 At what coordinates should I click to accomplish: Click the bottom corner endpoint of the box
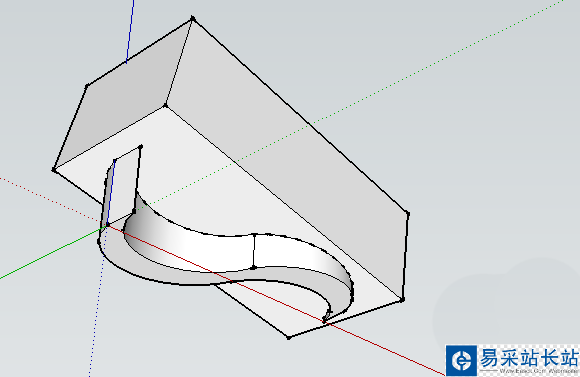pyautogui.click(x=289, y=337)
